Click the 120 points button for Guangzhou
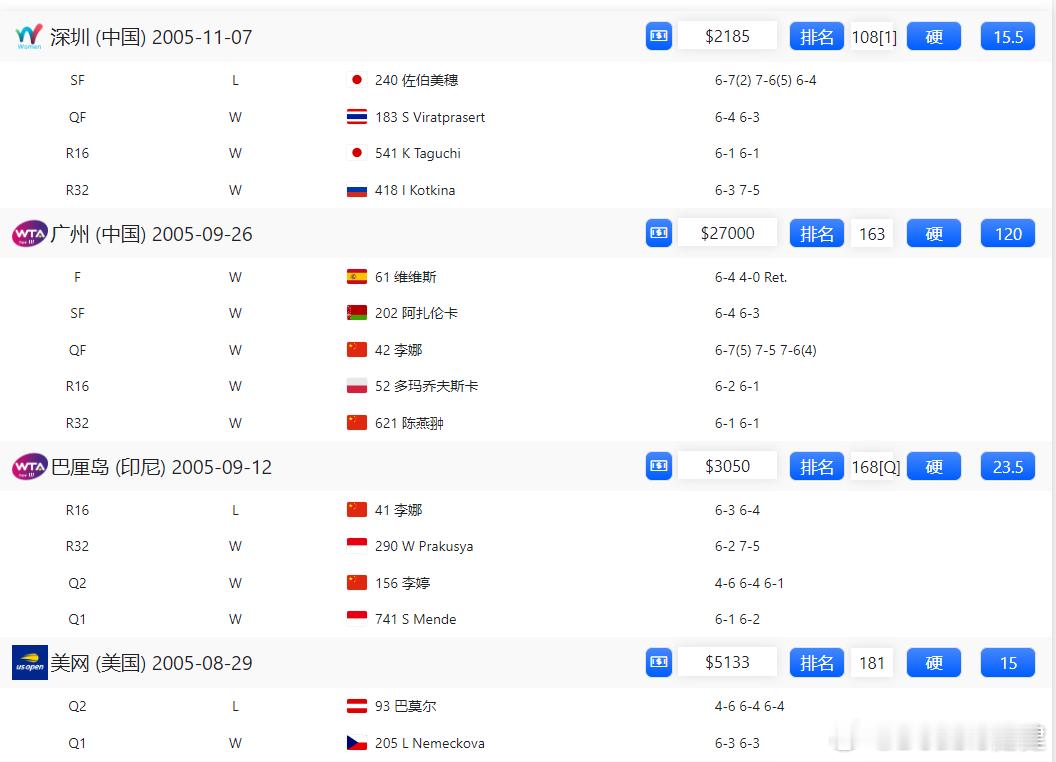 click(1008, 234)
